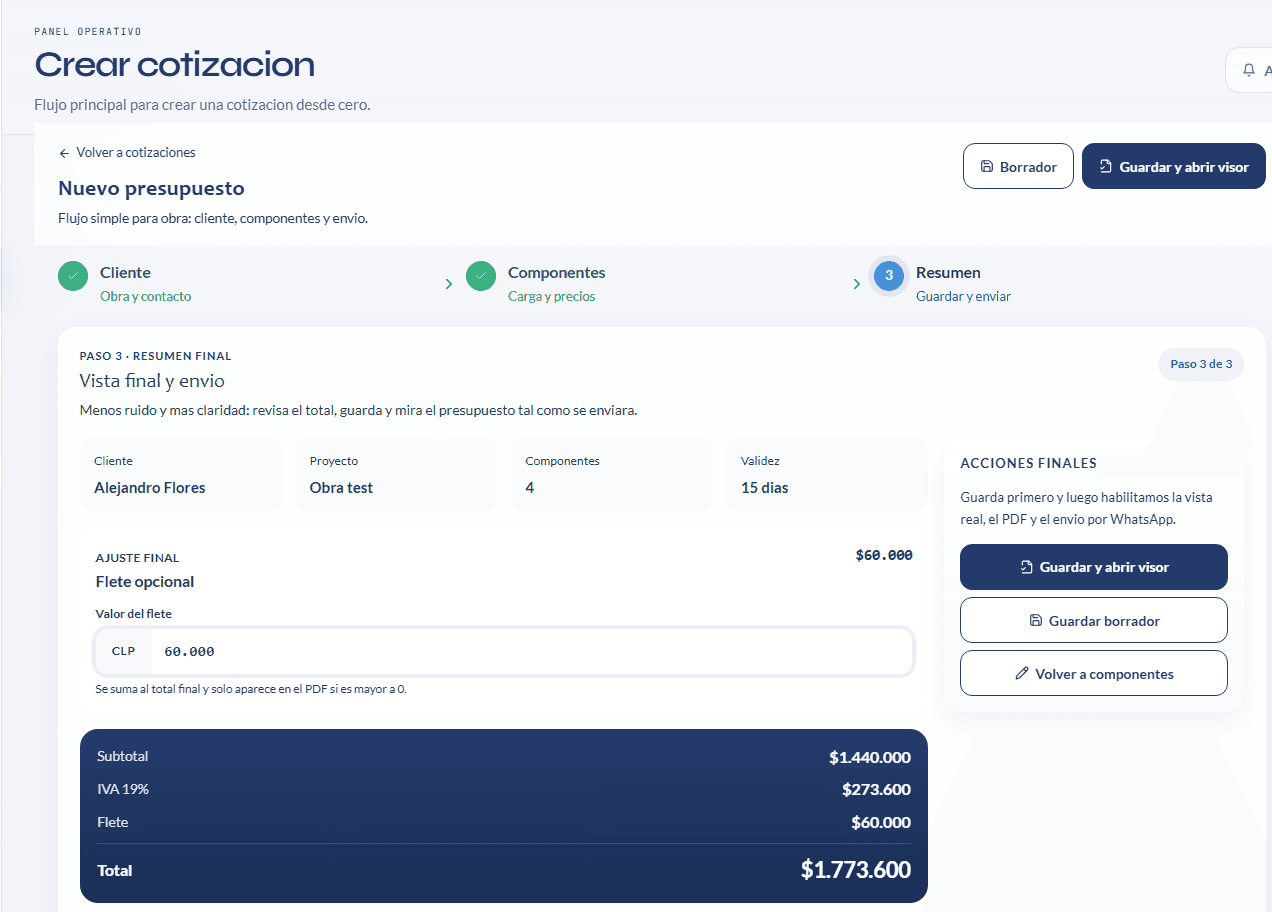
Task: Click the disk icon on Guardar borrador
Action: [x=1035, y=621]
